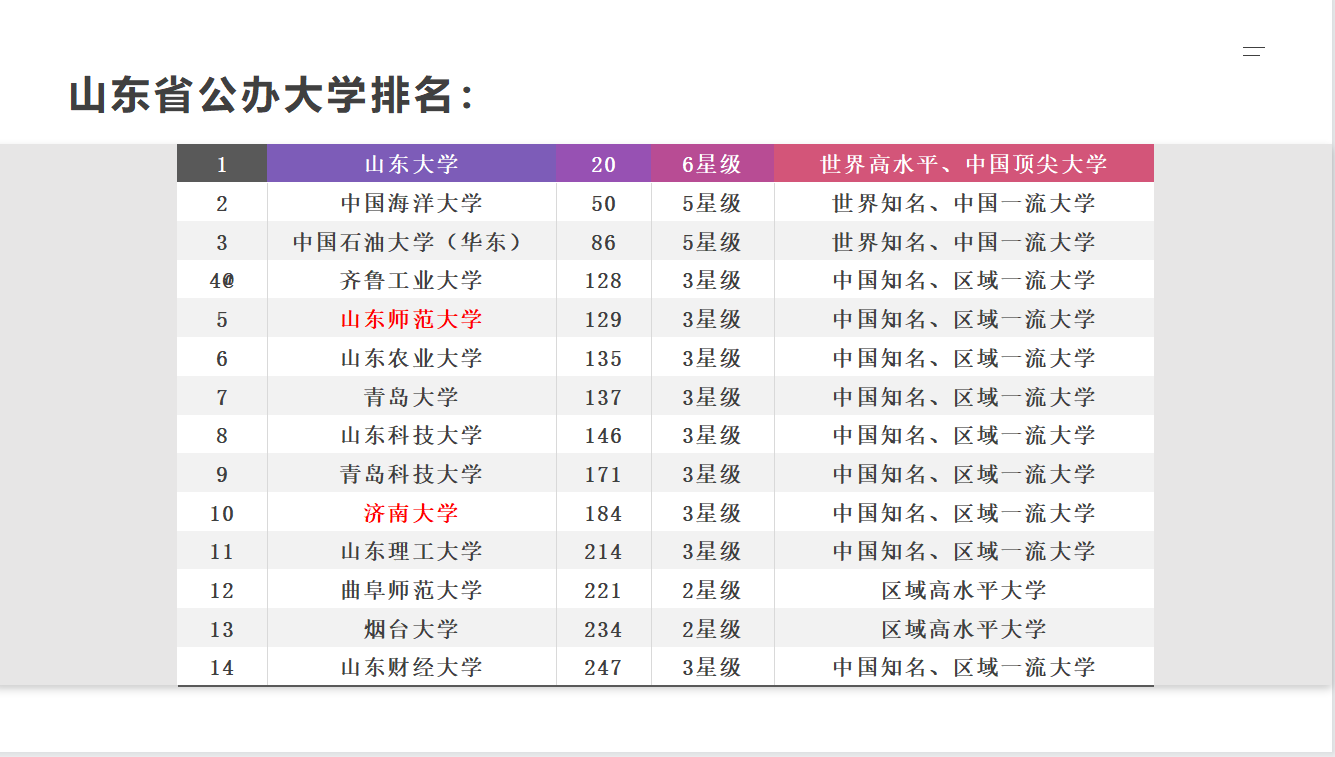The width and height of the screenshot is (1335, 757).
Task: Click the red 山东师范大学 text
Action: pyautogui.click(x=411, y=319)
